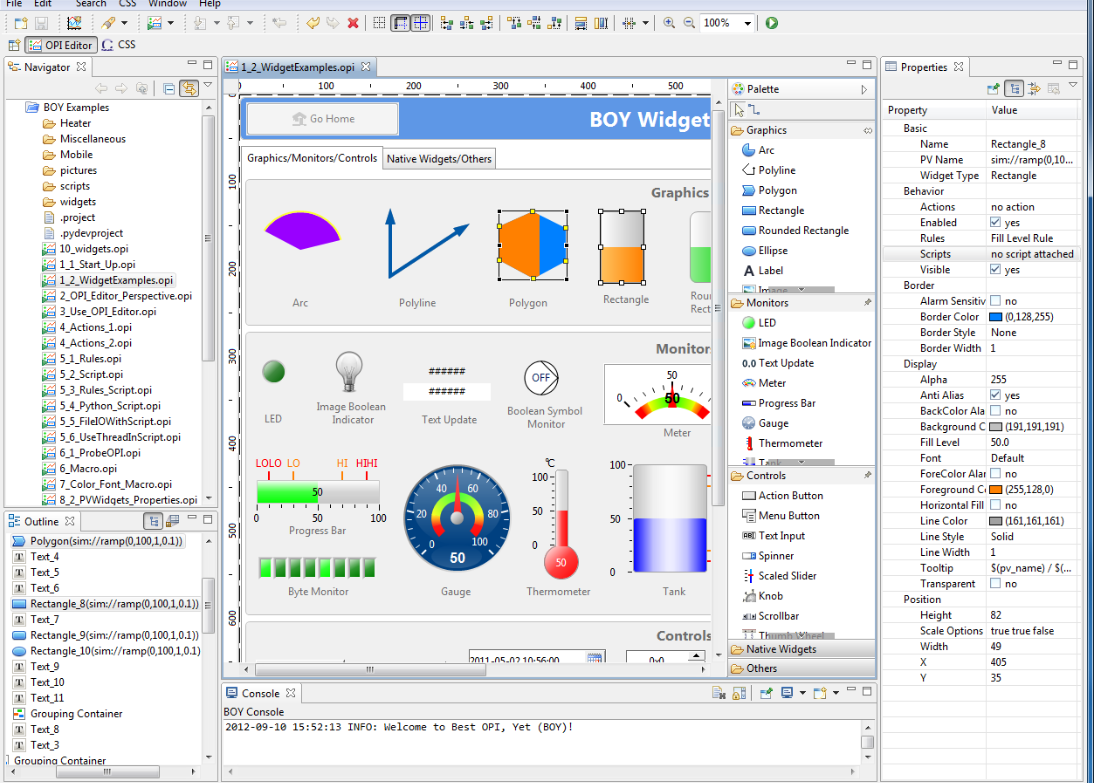Open 5_1_Rules.opi in Navigator
Image resolution: width=1095 pixels, height=783 pixels.
(90, 358)
